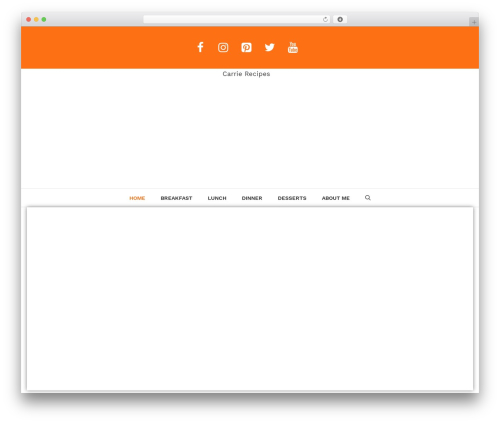This screenshot has width=500, height=423.
Task: Minimize the window with yellow button
Action: coord(36,19)
